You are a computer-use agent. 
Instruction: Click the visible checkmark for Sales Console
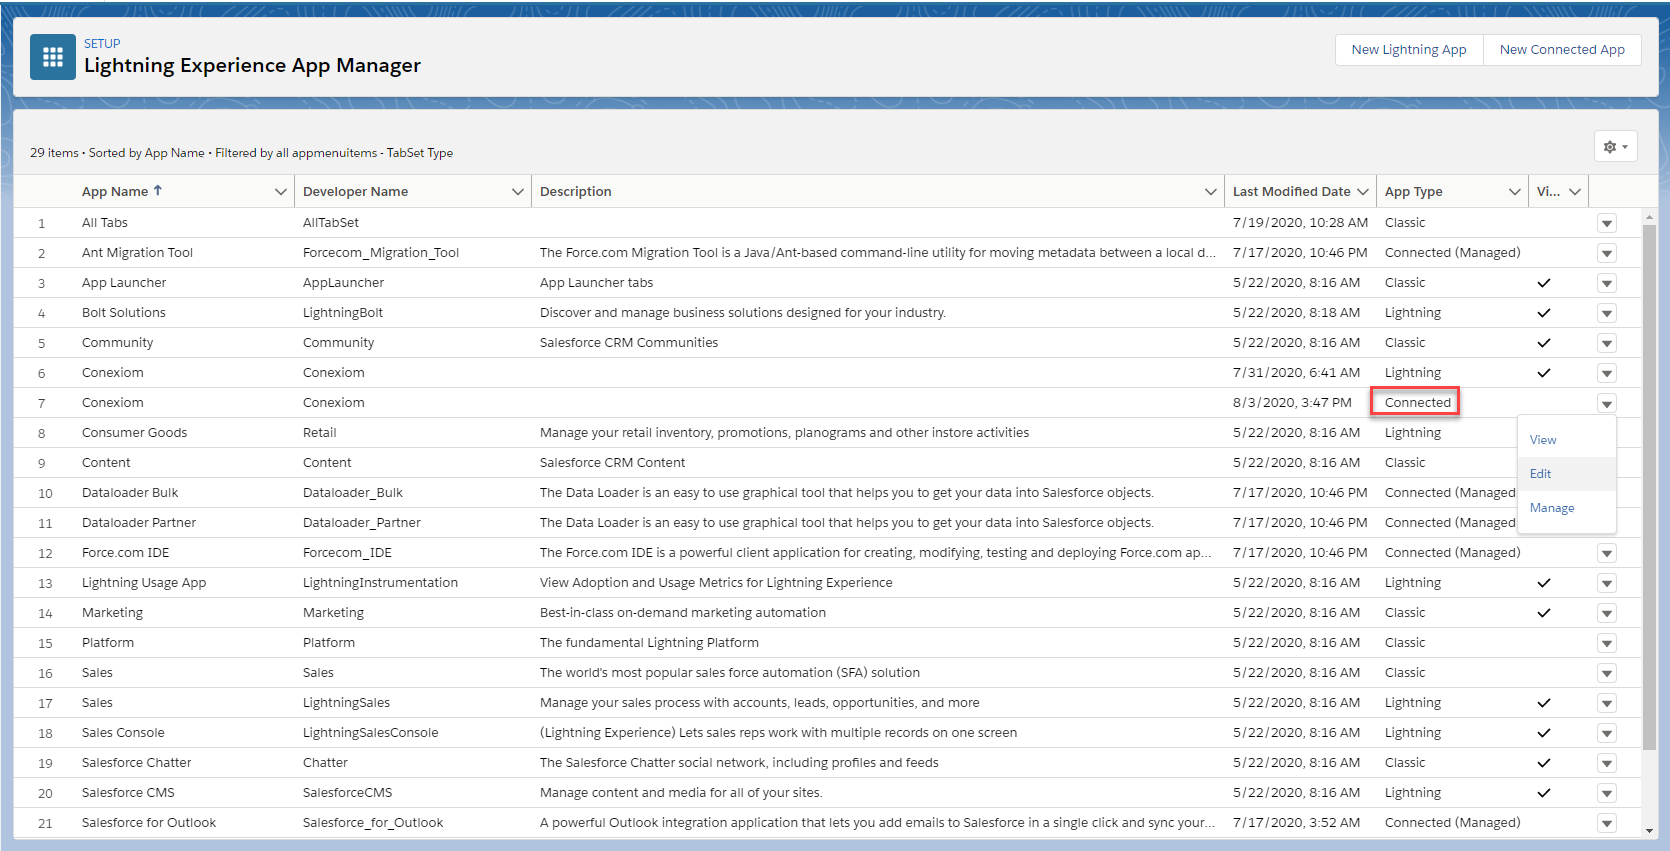click(x=1543, y=733)
